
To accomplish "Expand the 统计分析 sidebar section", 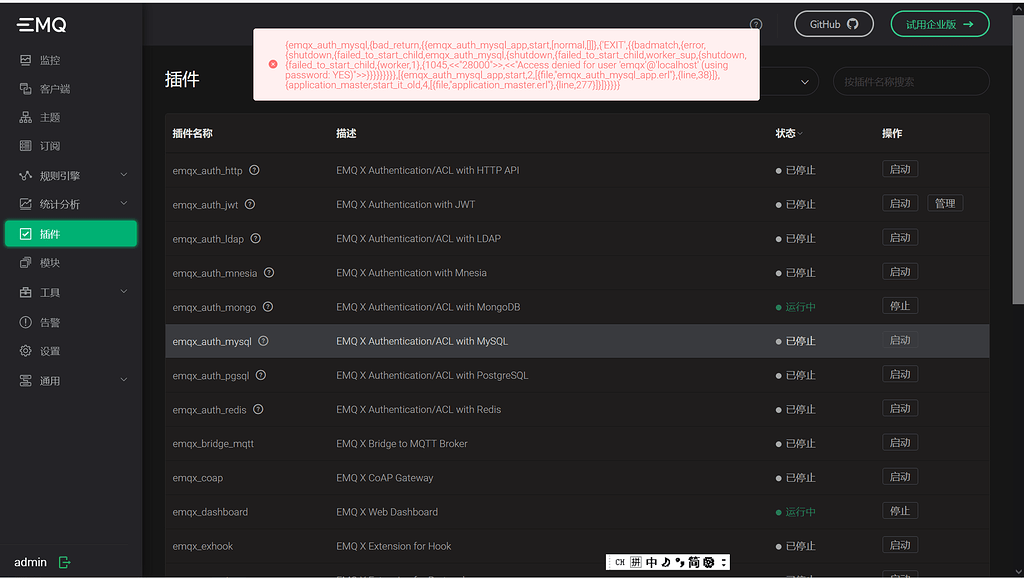I will pyautogui.click(x=70, y=205).
